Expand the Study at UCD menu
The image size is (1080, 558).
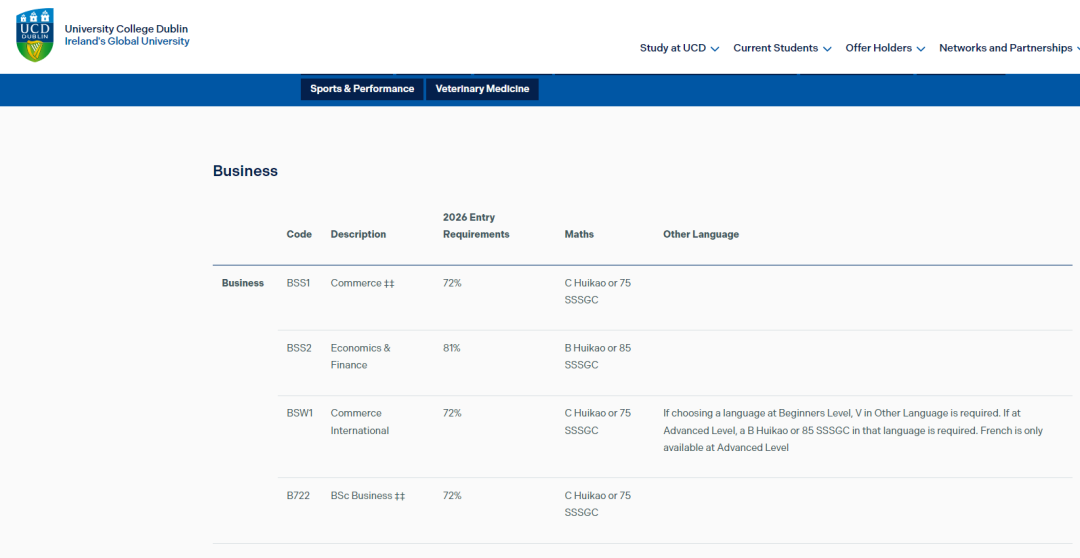[679, 48]
